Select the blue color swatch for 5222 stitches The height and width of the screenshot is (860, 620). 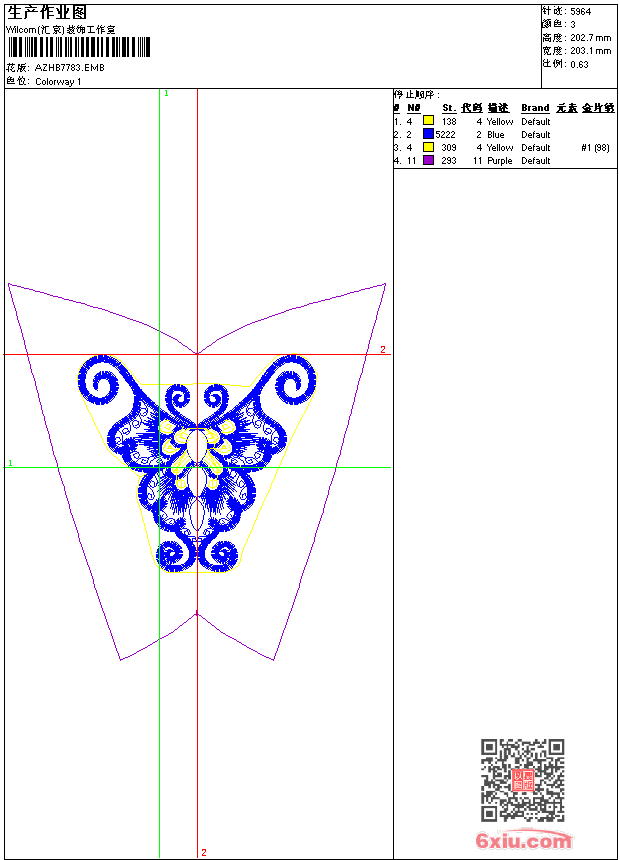tap(429, 134)
